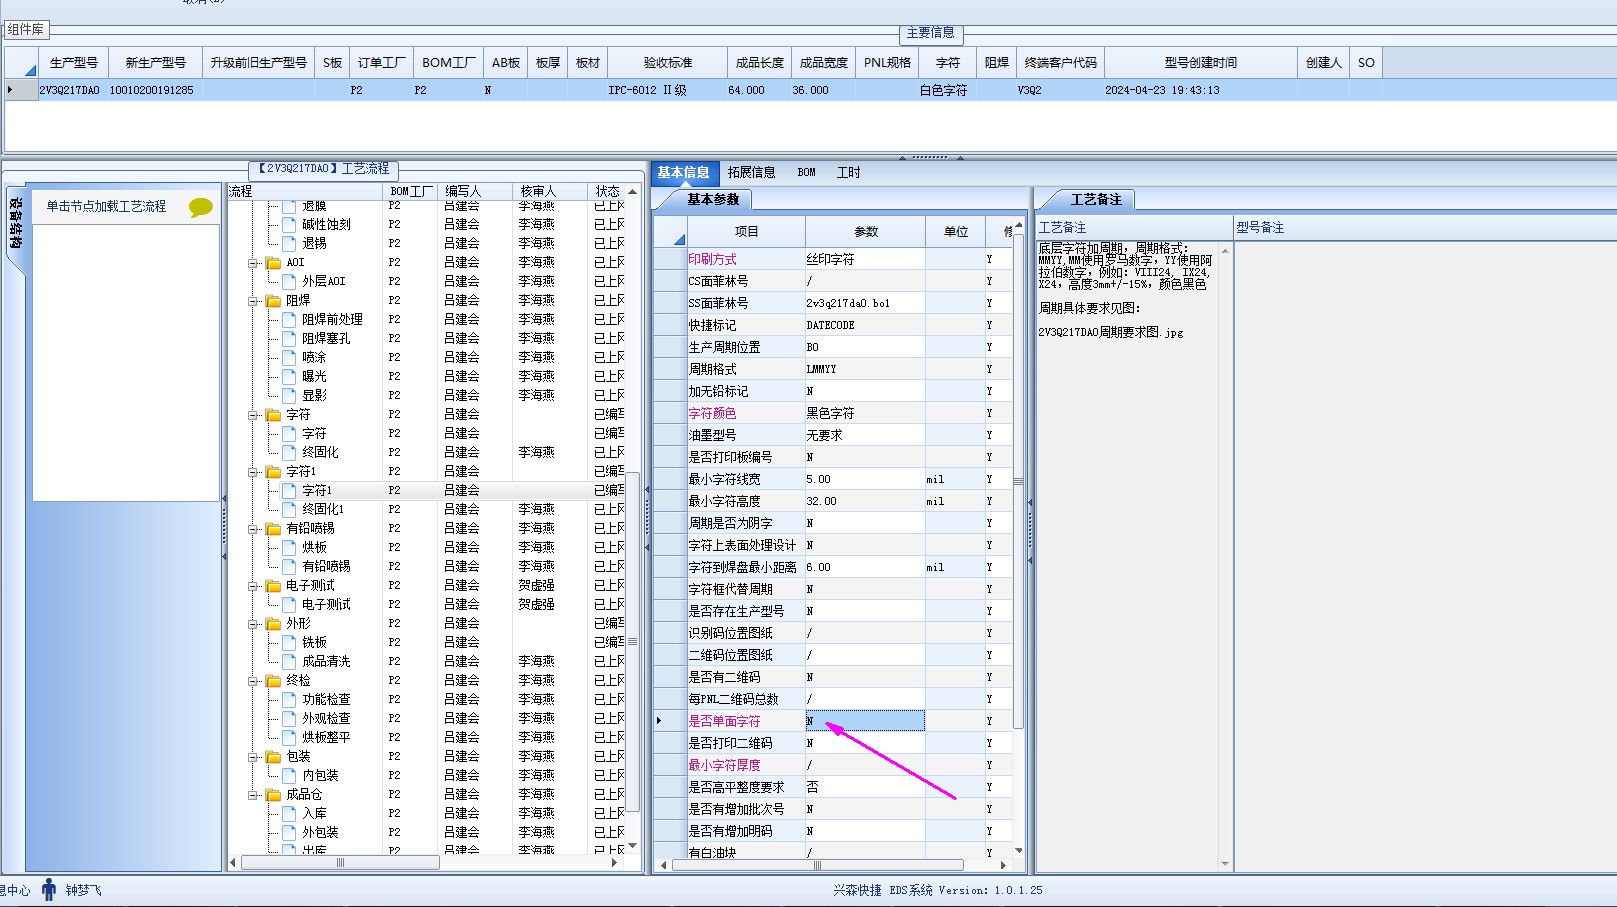Click document icon of 显影 step
The image size is (1617, 907).
[289, 396]
